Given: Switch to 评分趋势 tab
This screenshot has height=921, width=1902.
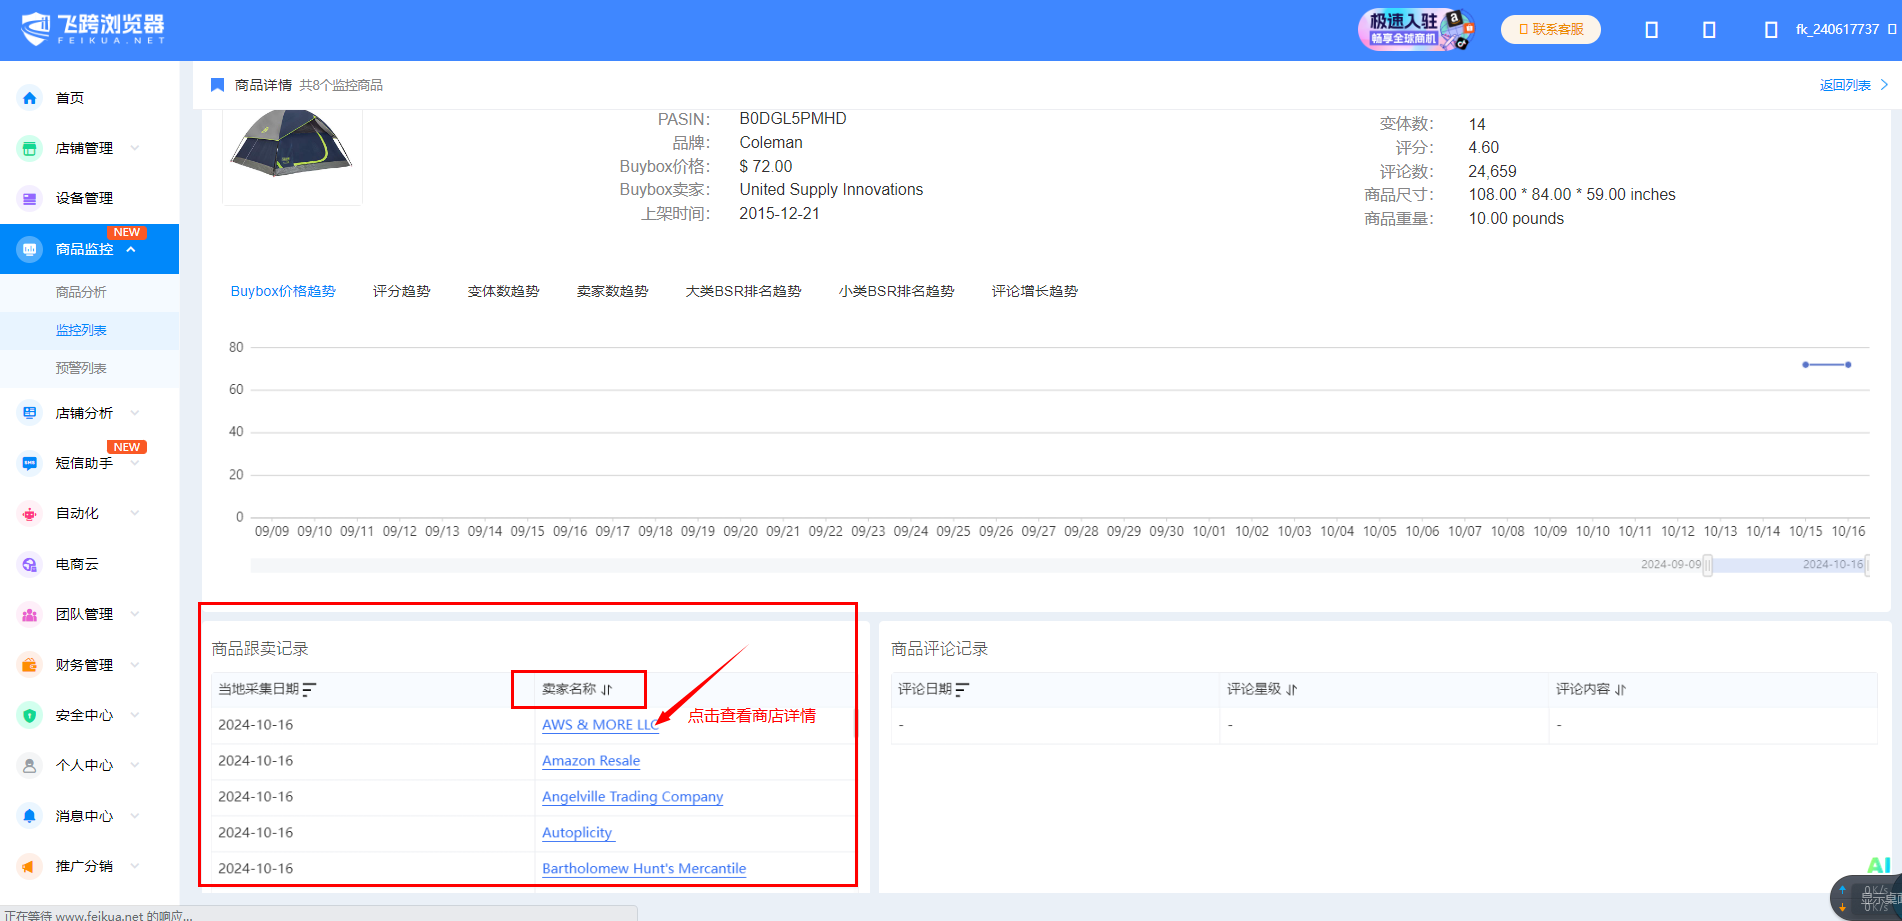Looking at the screenshot, I should pyautogui.click(x=402, y=291).
